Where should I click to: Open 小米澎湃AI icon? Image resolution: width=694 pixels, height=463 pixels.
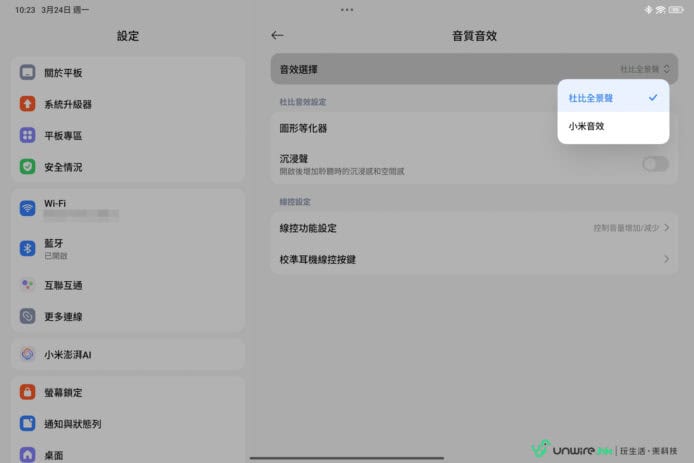click(28, 355)
